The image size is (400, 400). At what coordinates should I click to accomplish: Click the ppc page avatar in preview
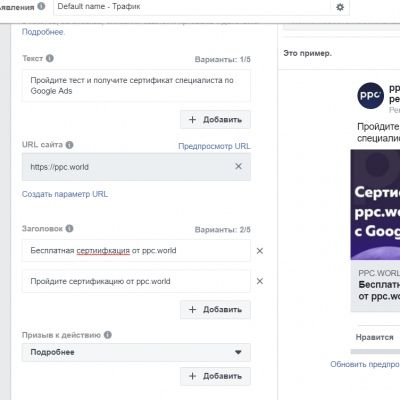370,95
